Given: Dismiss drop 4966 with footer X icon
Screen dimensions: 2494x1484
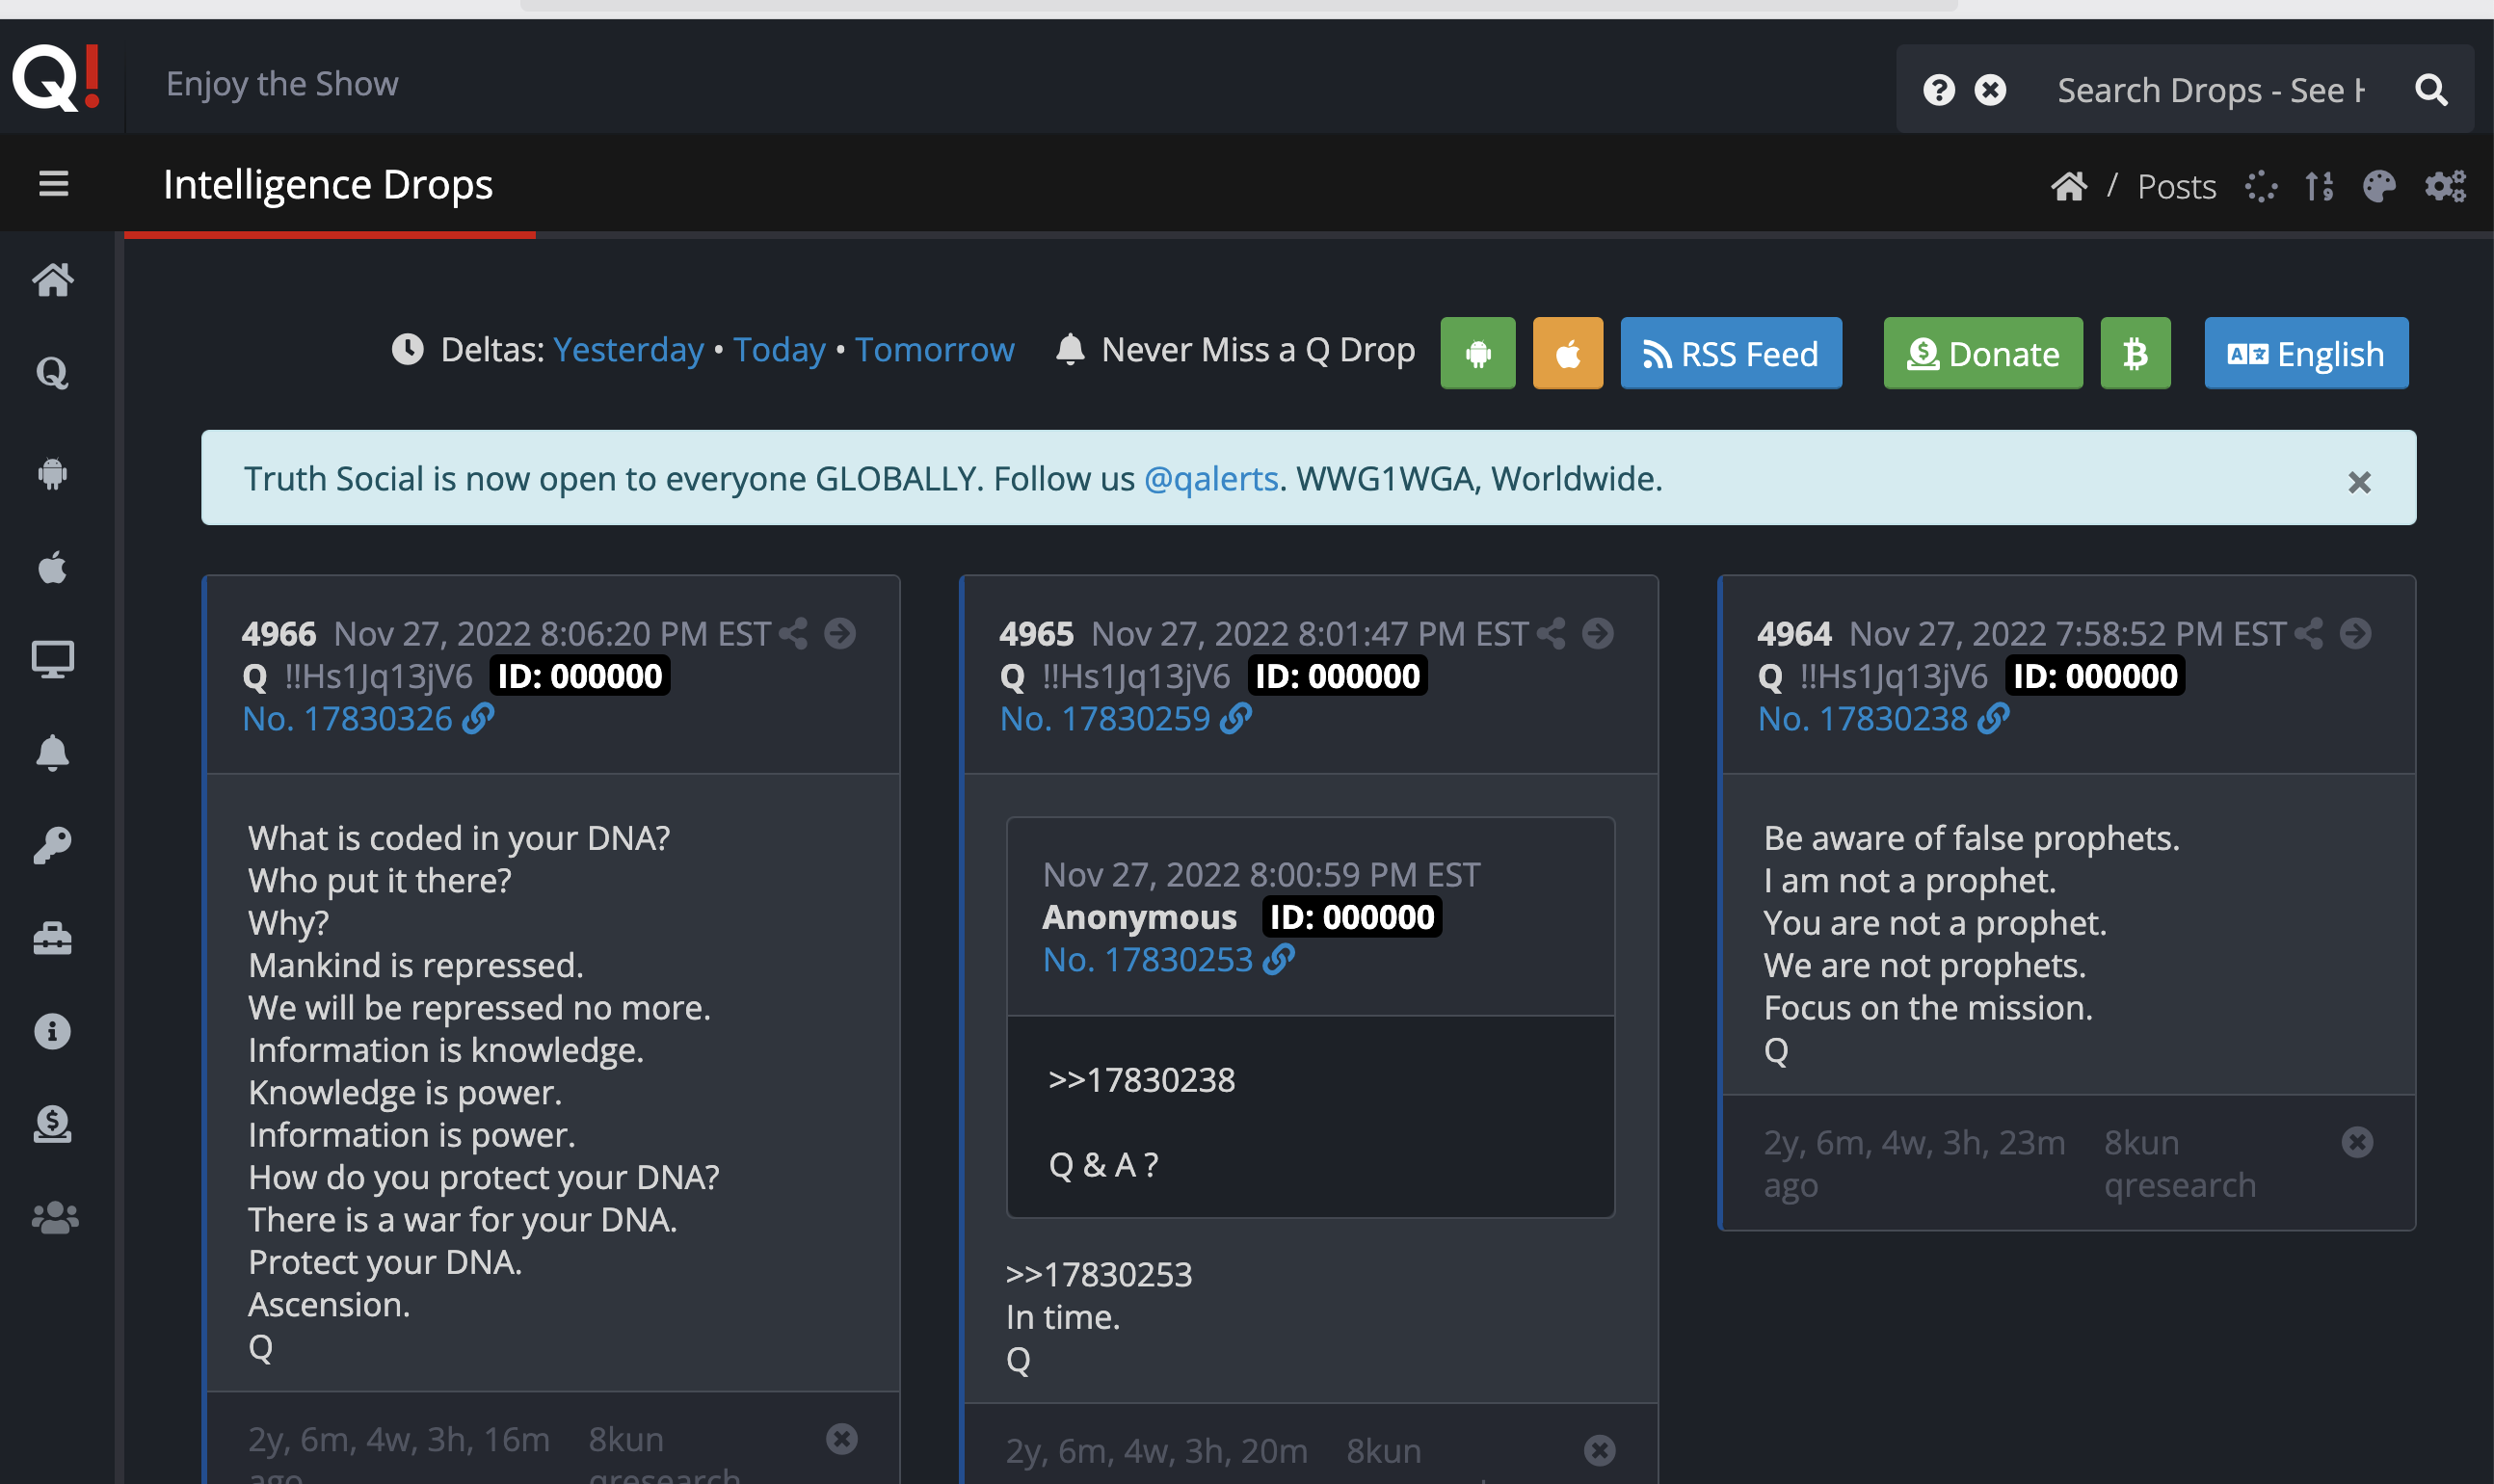Looking at the screenshot, I should point(841,1439).
